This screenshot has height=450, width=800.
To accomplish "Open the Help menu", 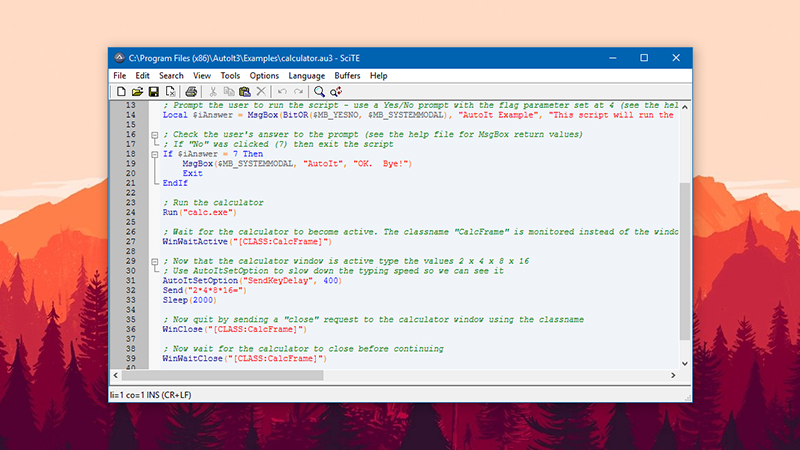I will point(379,76).
